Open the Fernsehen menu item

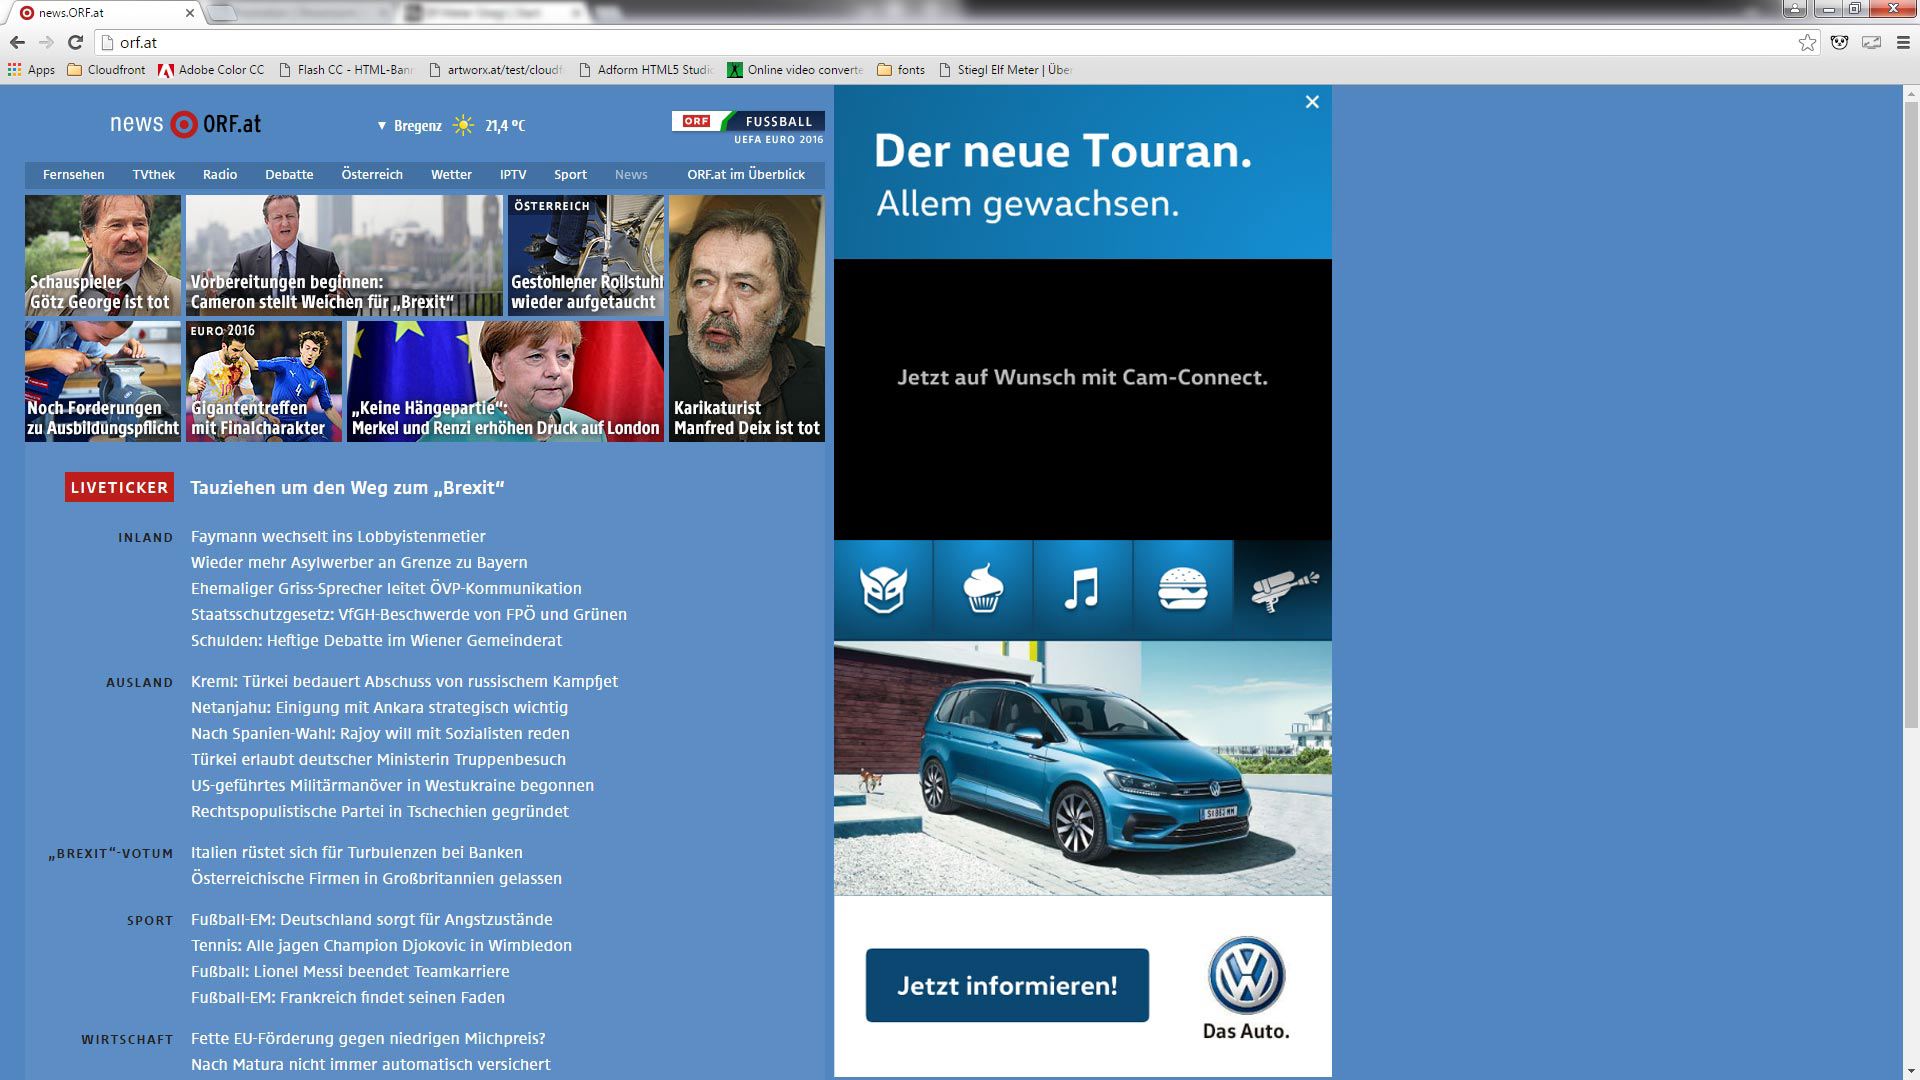[x=73, y=174]
